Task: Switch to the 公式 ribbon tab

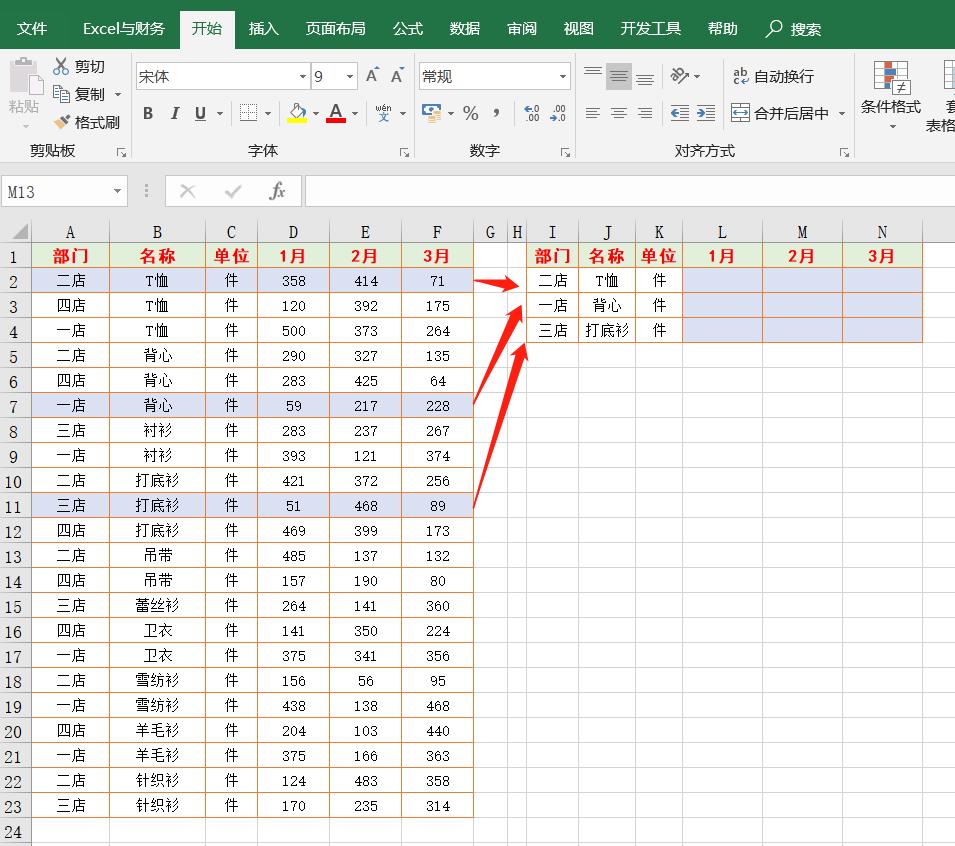Action: (407, 29)
